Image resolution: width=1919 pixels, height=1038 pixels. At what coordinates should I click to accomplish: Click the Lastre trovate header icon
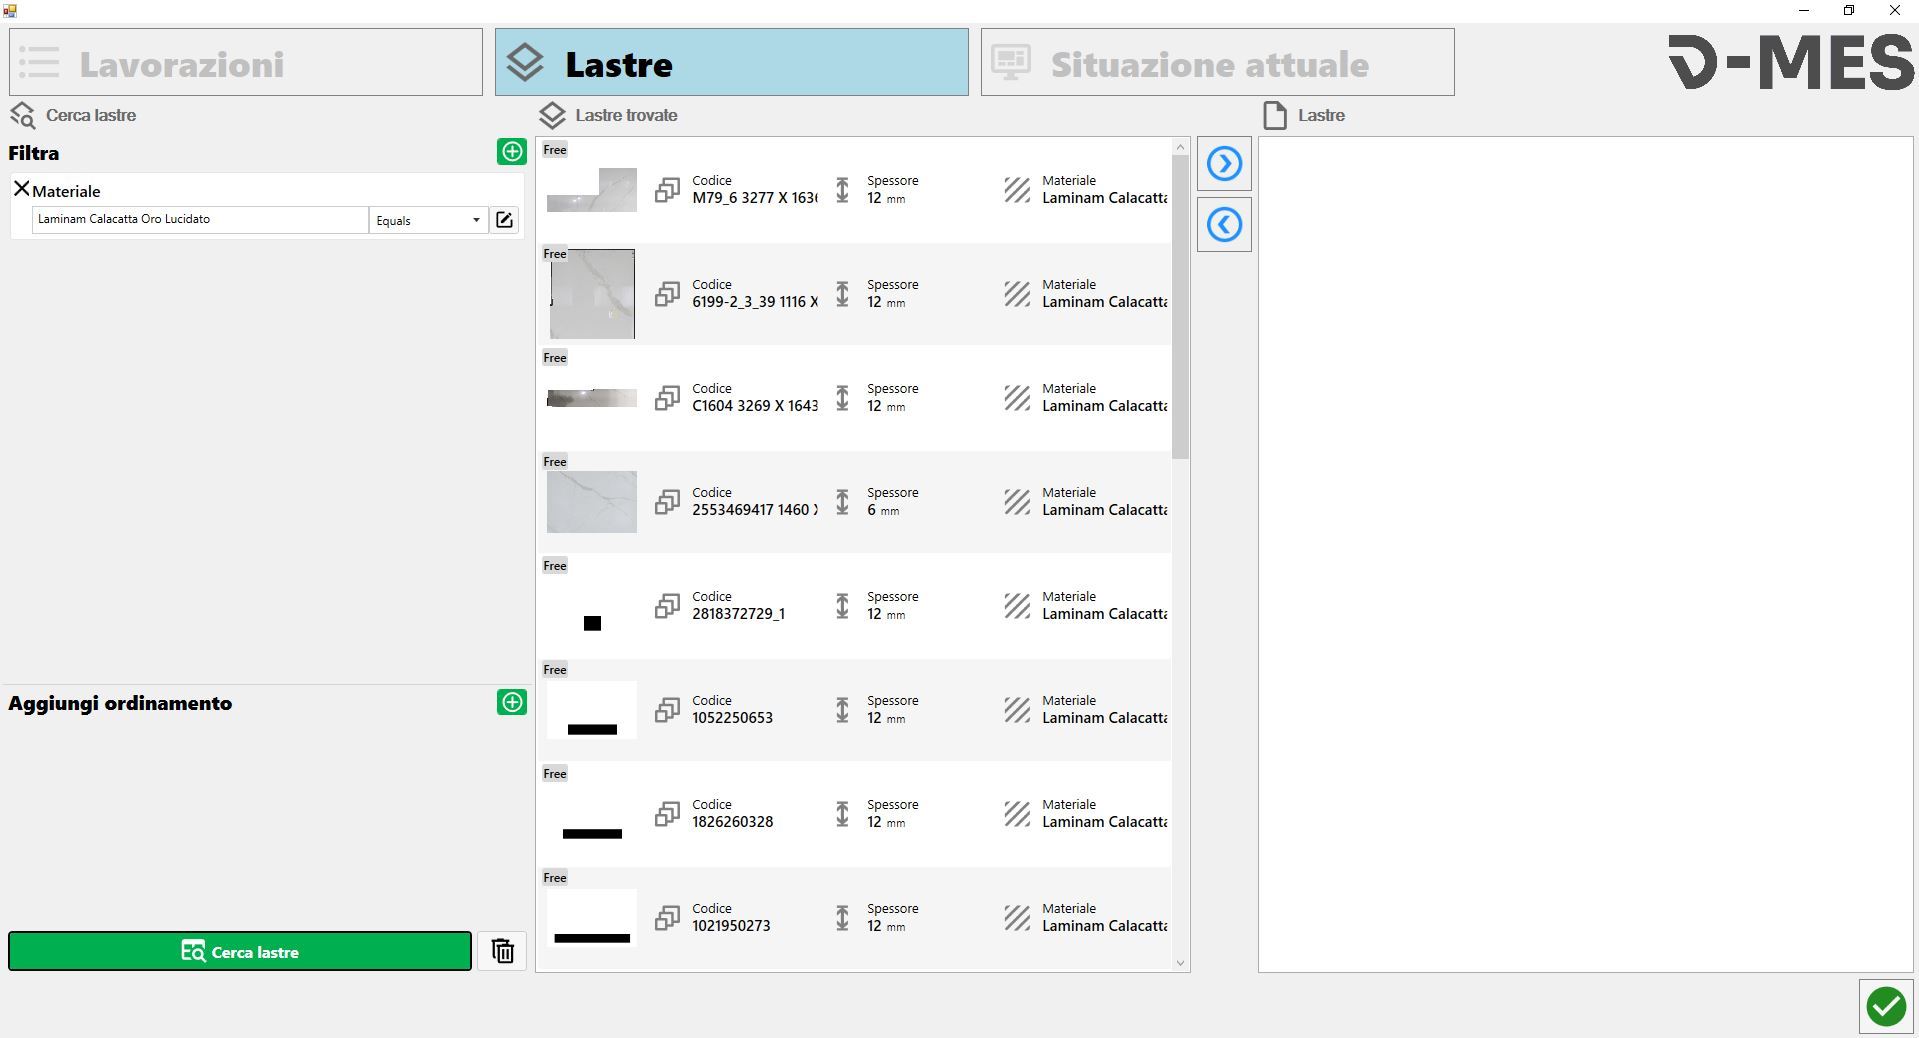click(x=552, y=115)
